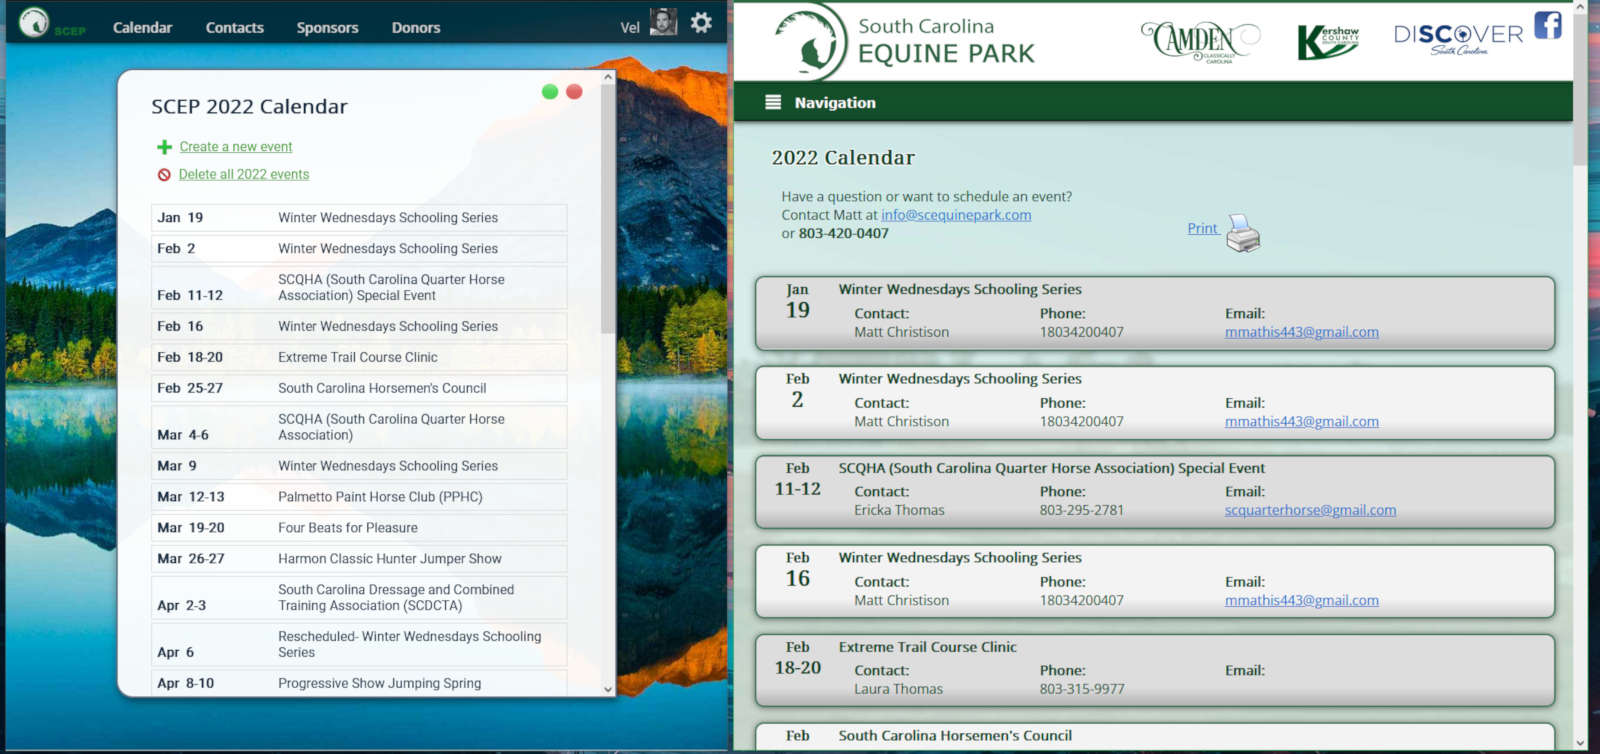This screenshot has height=754, width=1600.
Task: Click the green dot button in calendar panel
Action: pyautogui.click(x=549, y=92)
